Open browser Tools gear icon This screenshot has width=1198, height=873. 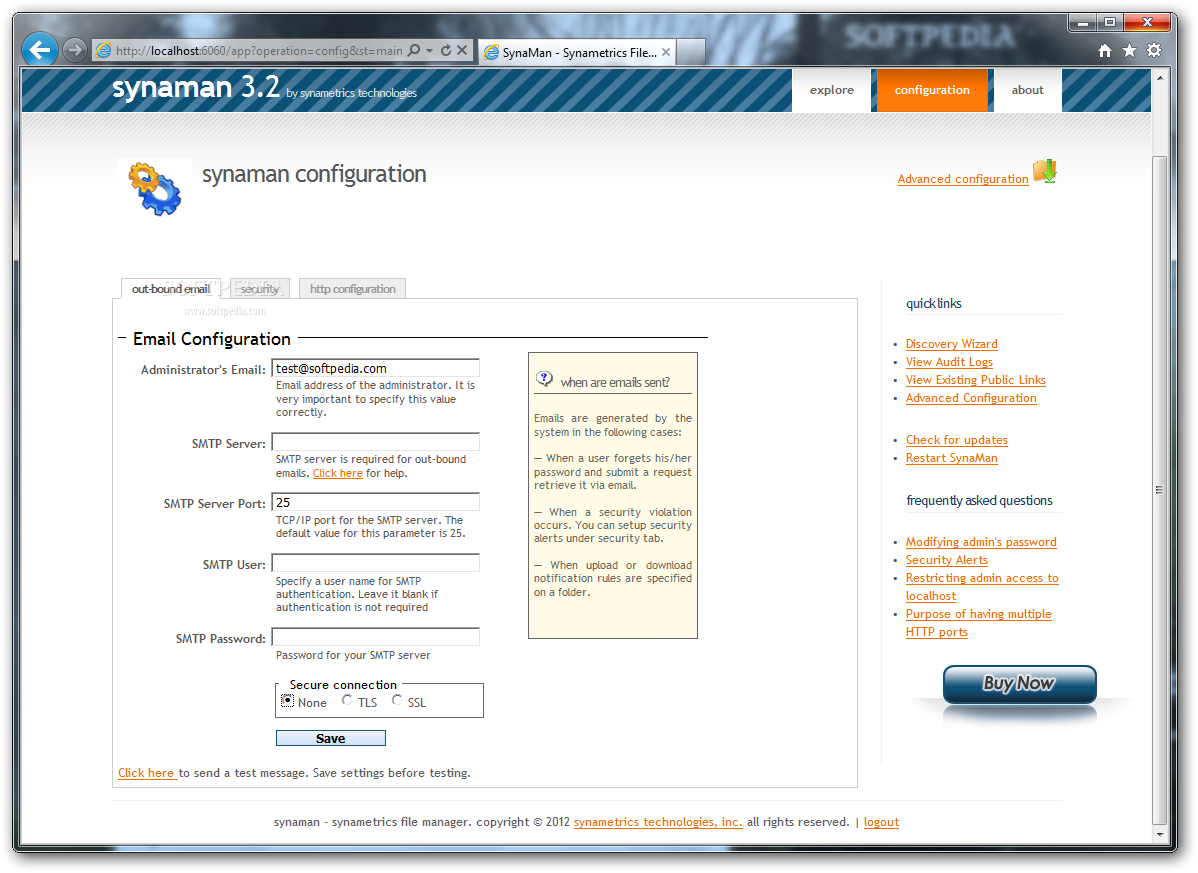click(x=1154, y=50)
